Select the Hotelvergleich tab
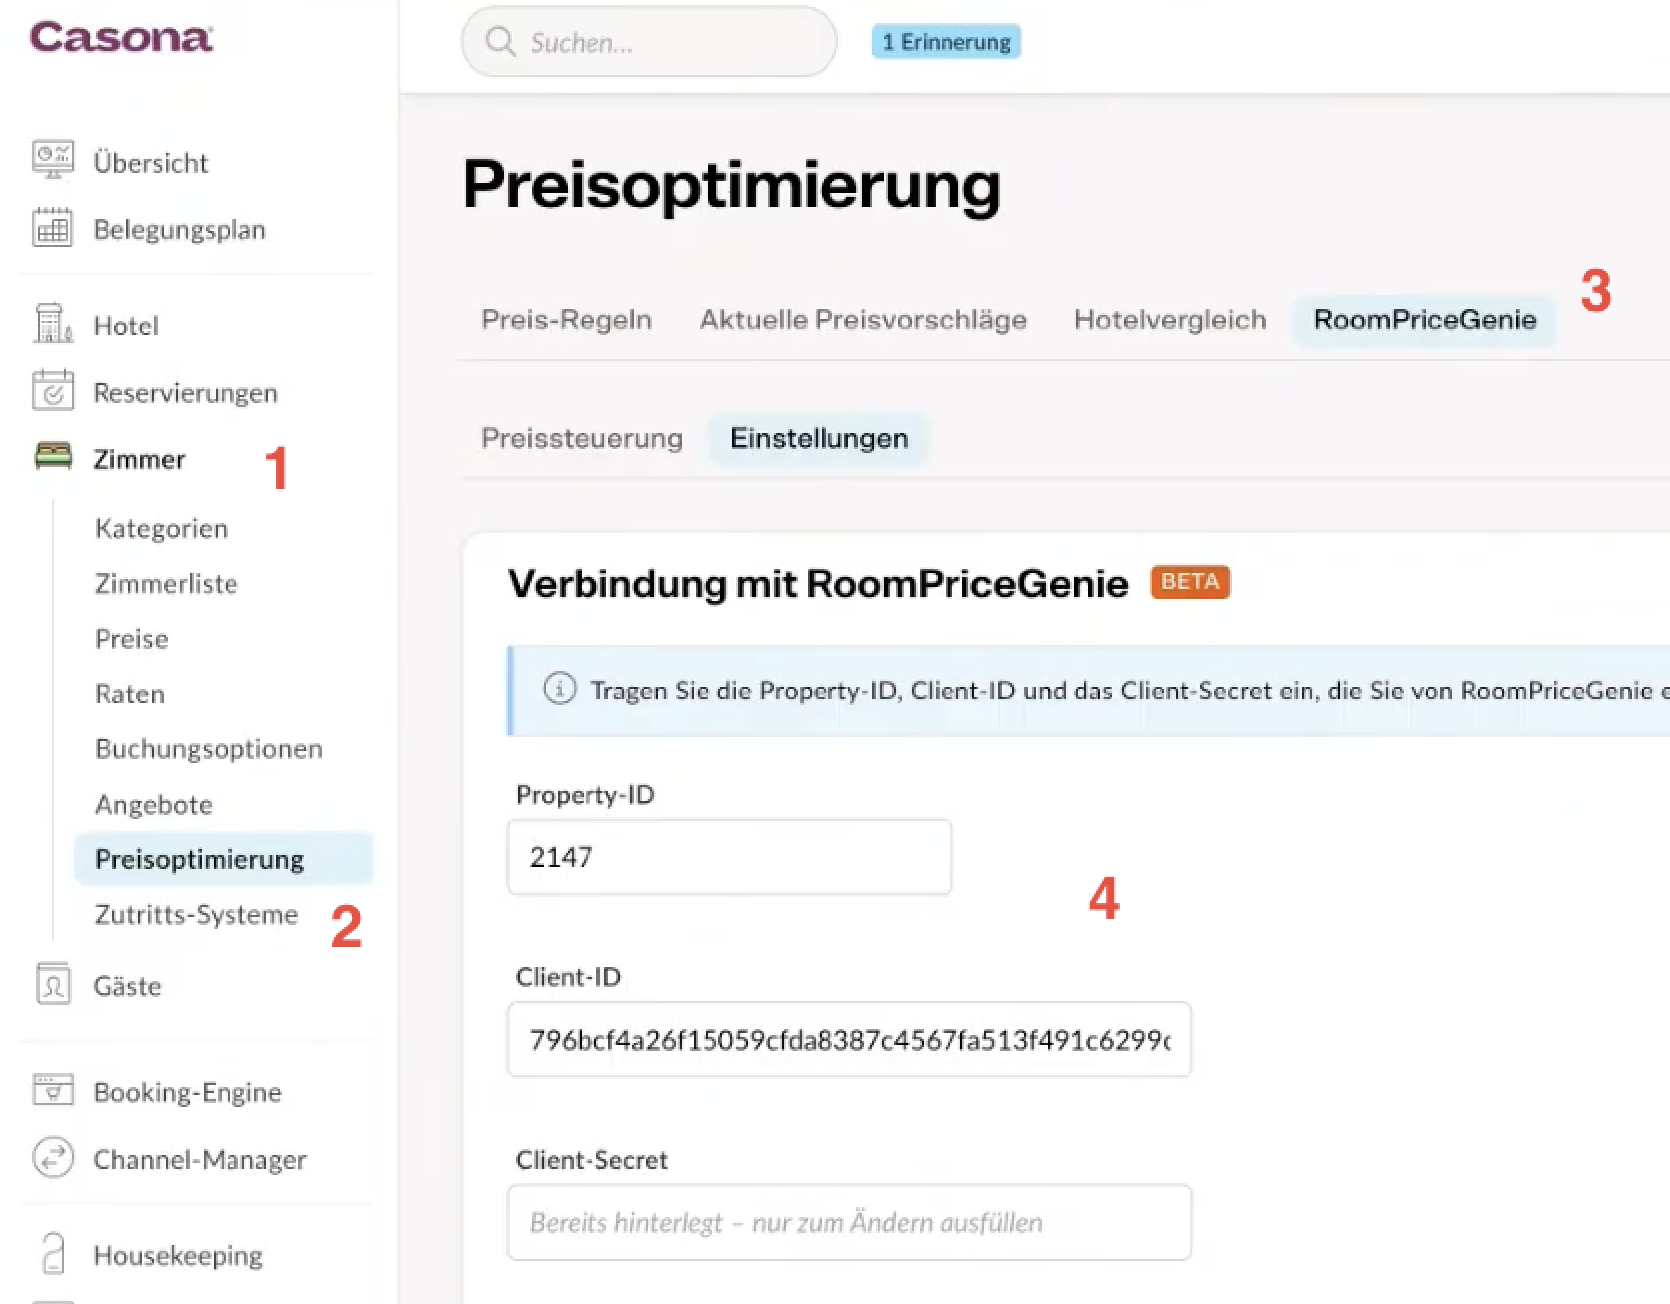This screenshot has height=1304, width=1670. pos(1170,320)
